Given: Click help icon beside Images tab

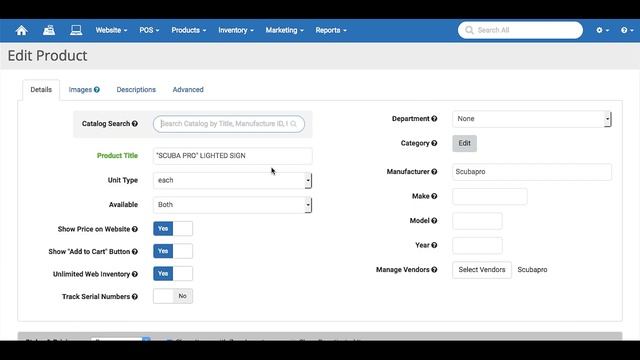Looking at the screenshot, I should coord(97,90).
